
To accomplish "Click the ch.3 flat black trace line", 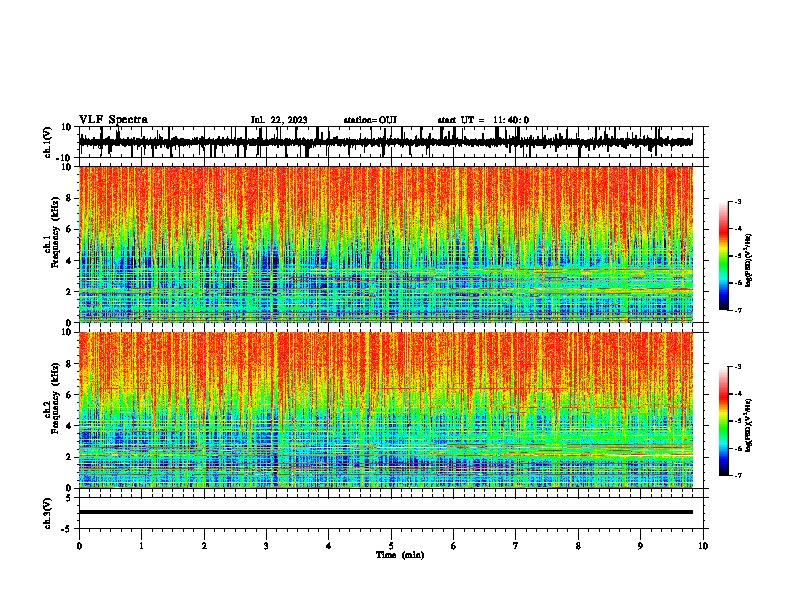I will tap(386, 512).
